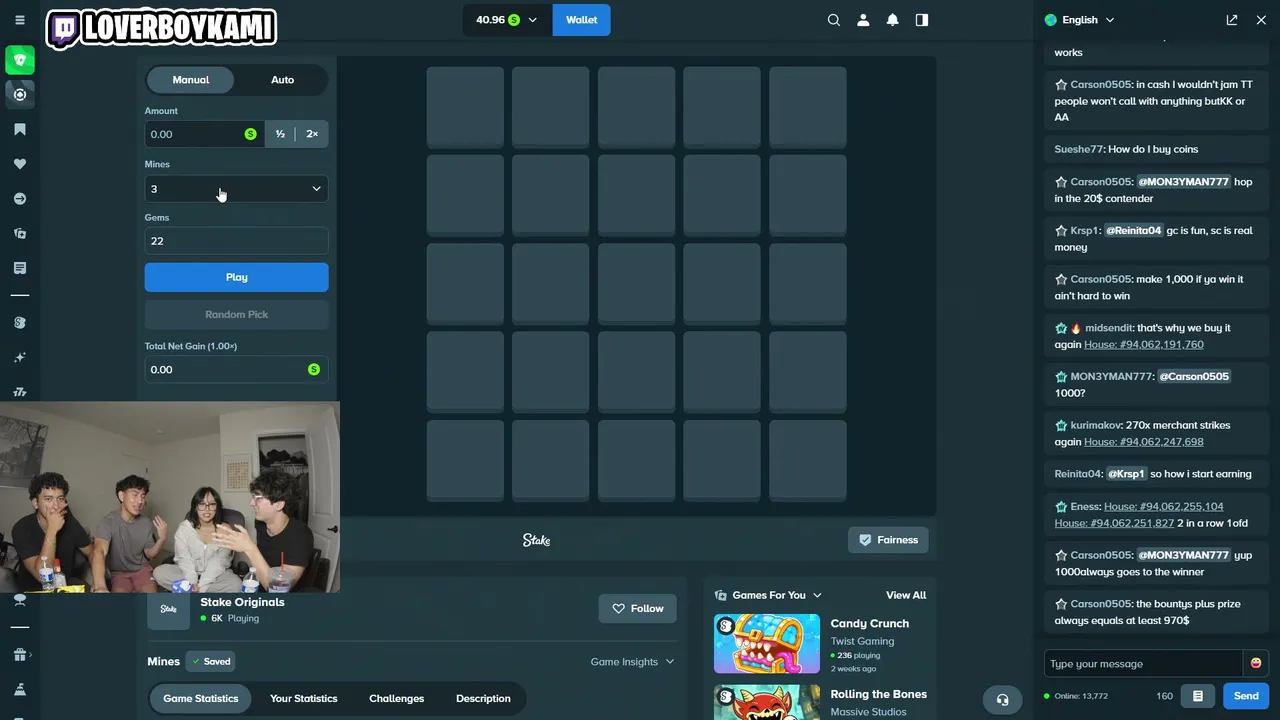Click the Total Net Gain field

[236, 370]
